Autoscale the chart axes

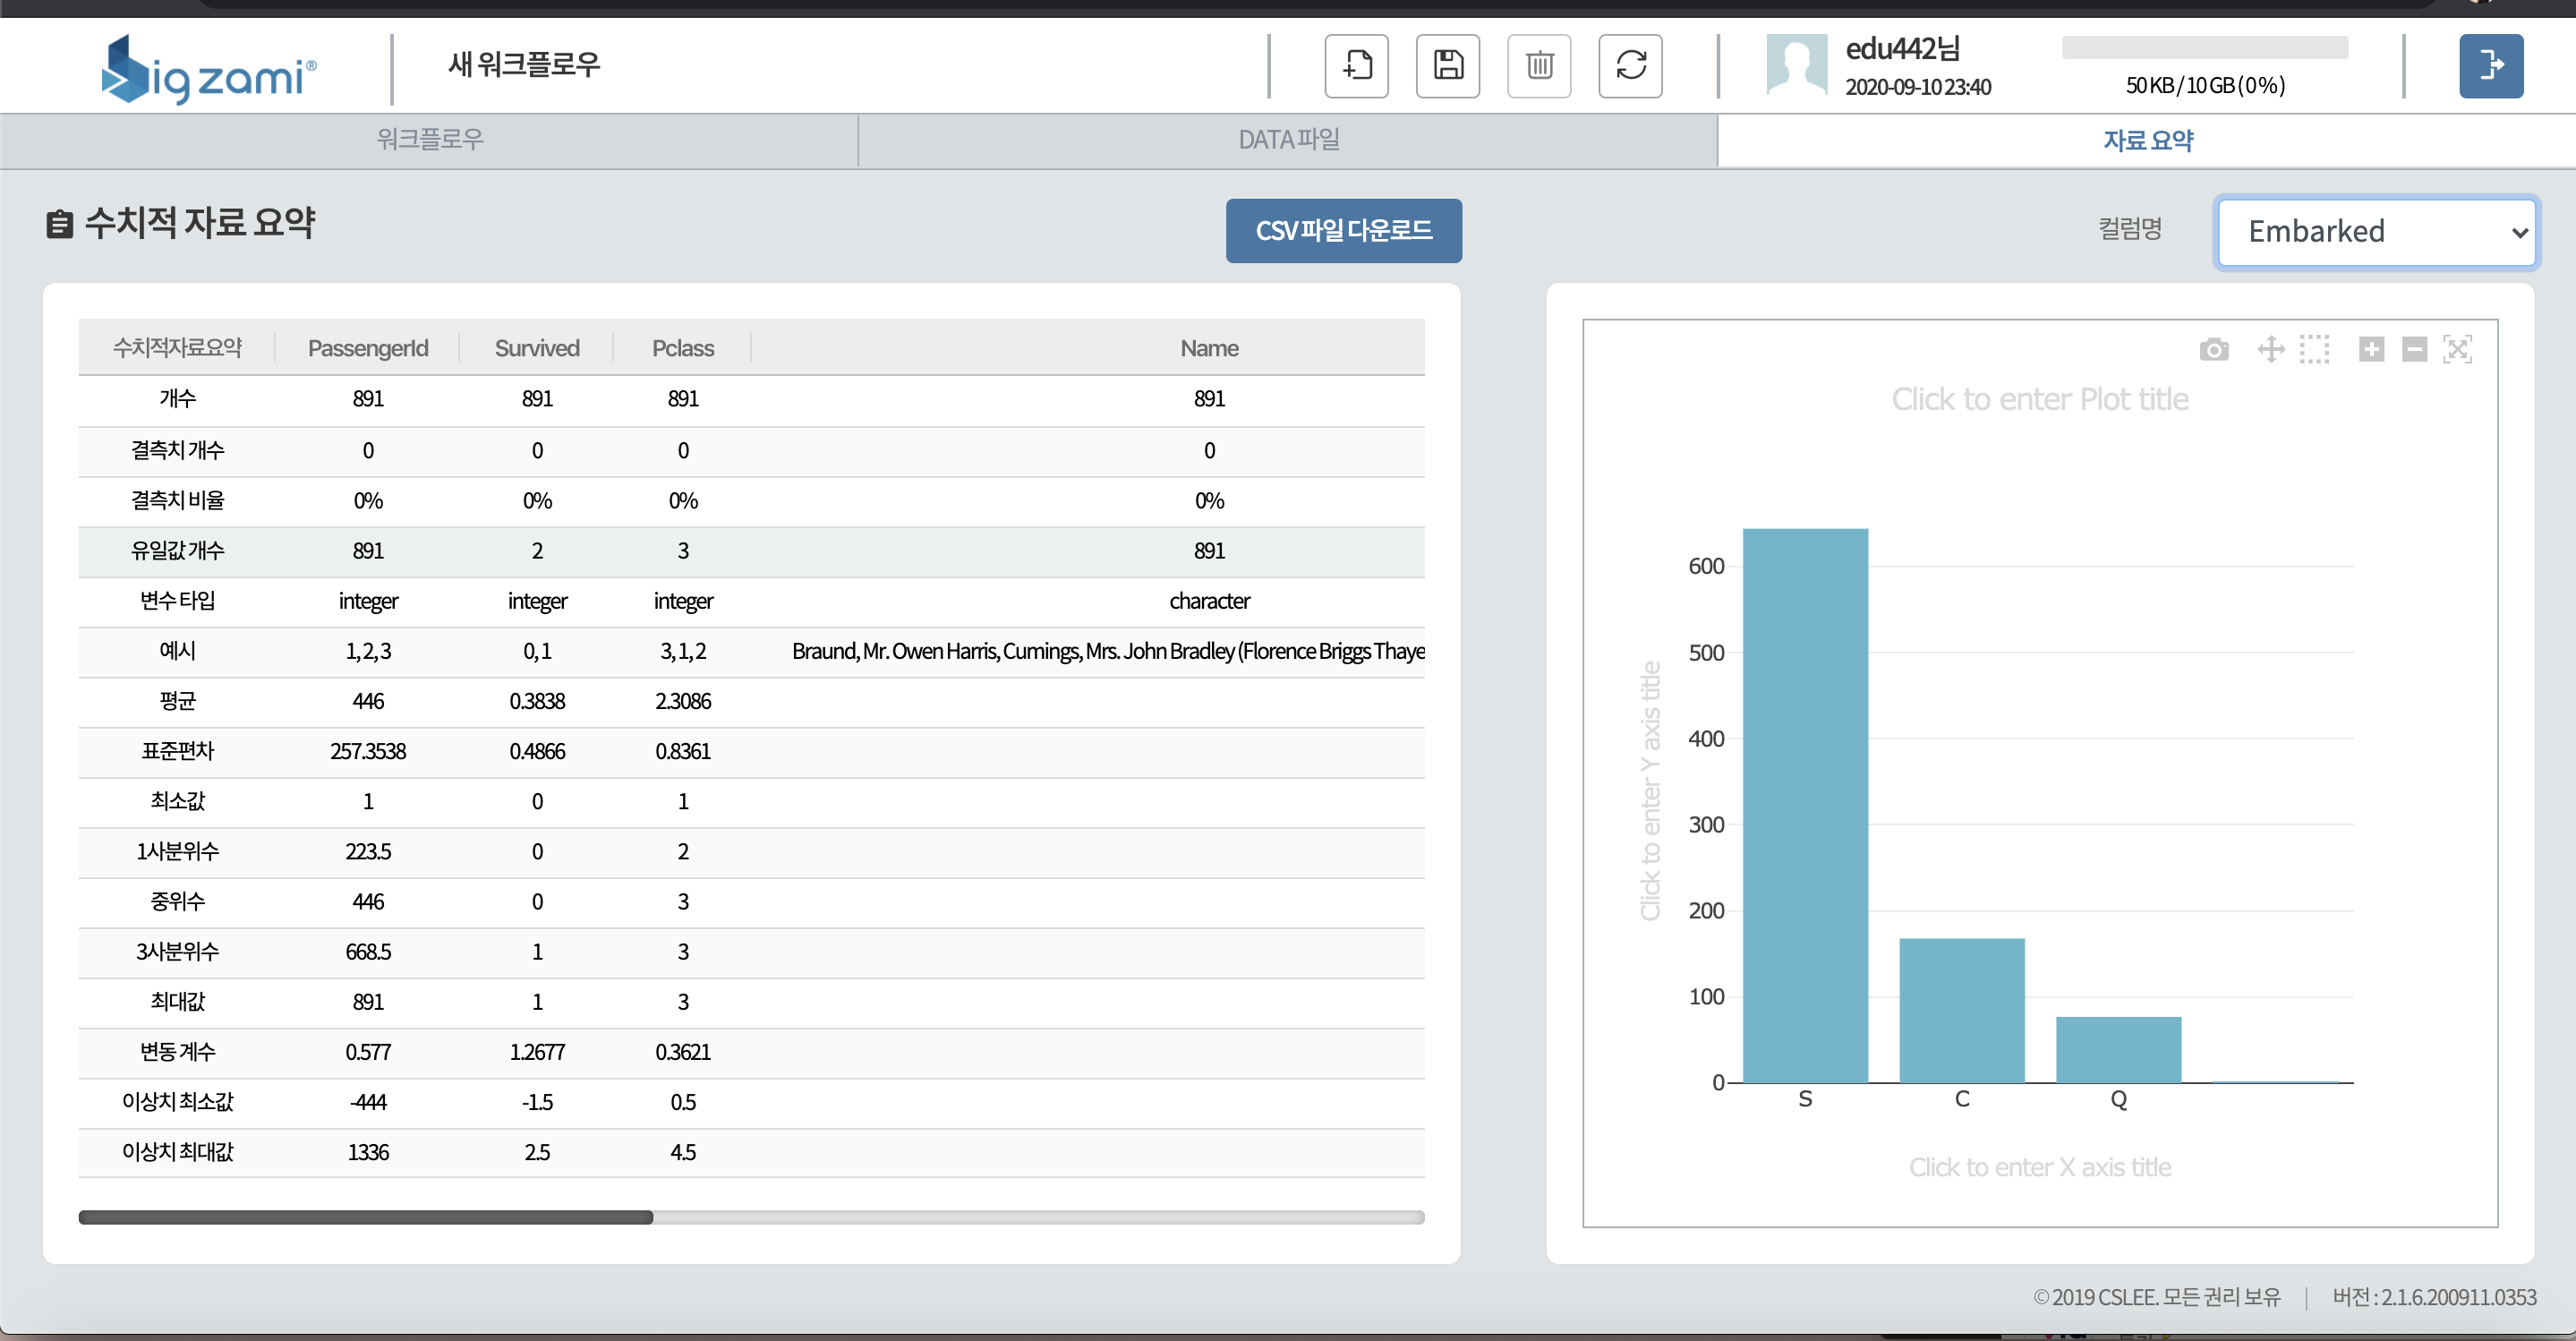pos(2457,349)
